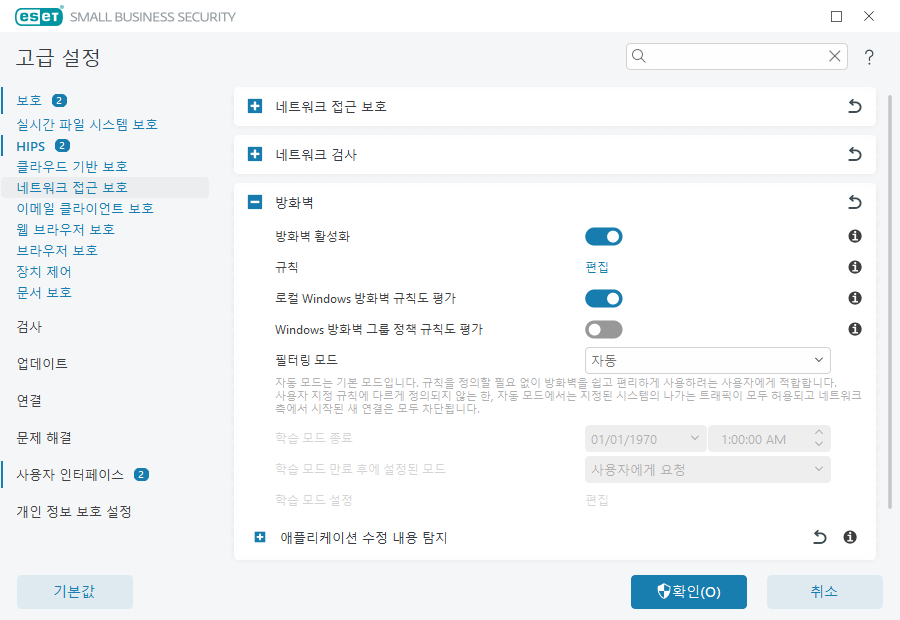Viewport: 900px width, 620px height.
Task: Reset the 네트워크 검사 section with the undo arrow
Action: pos(854,154)
